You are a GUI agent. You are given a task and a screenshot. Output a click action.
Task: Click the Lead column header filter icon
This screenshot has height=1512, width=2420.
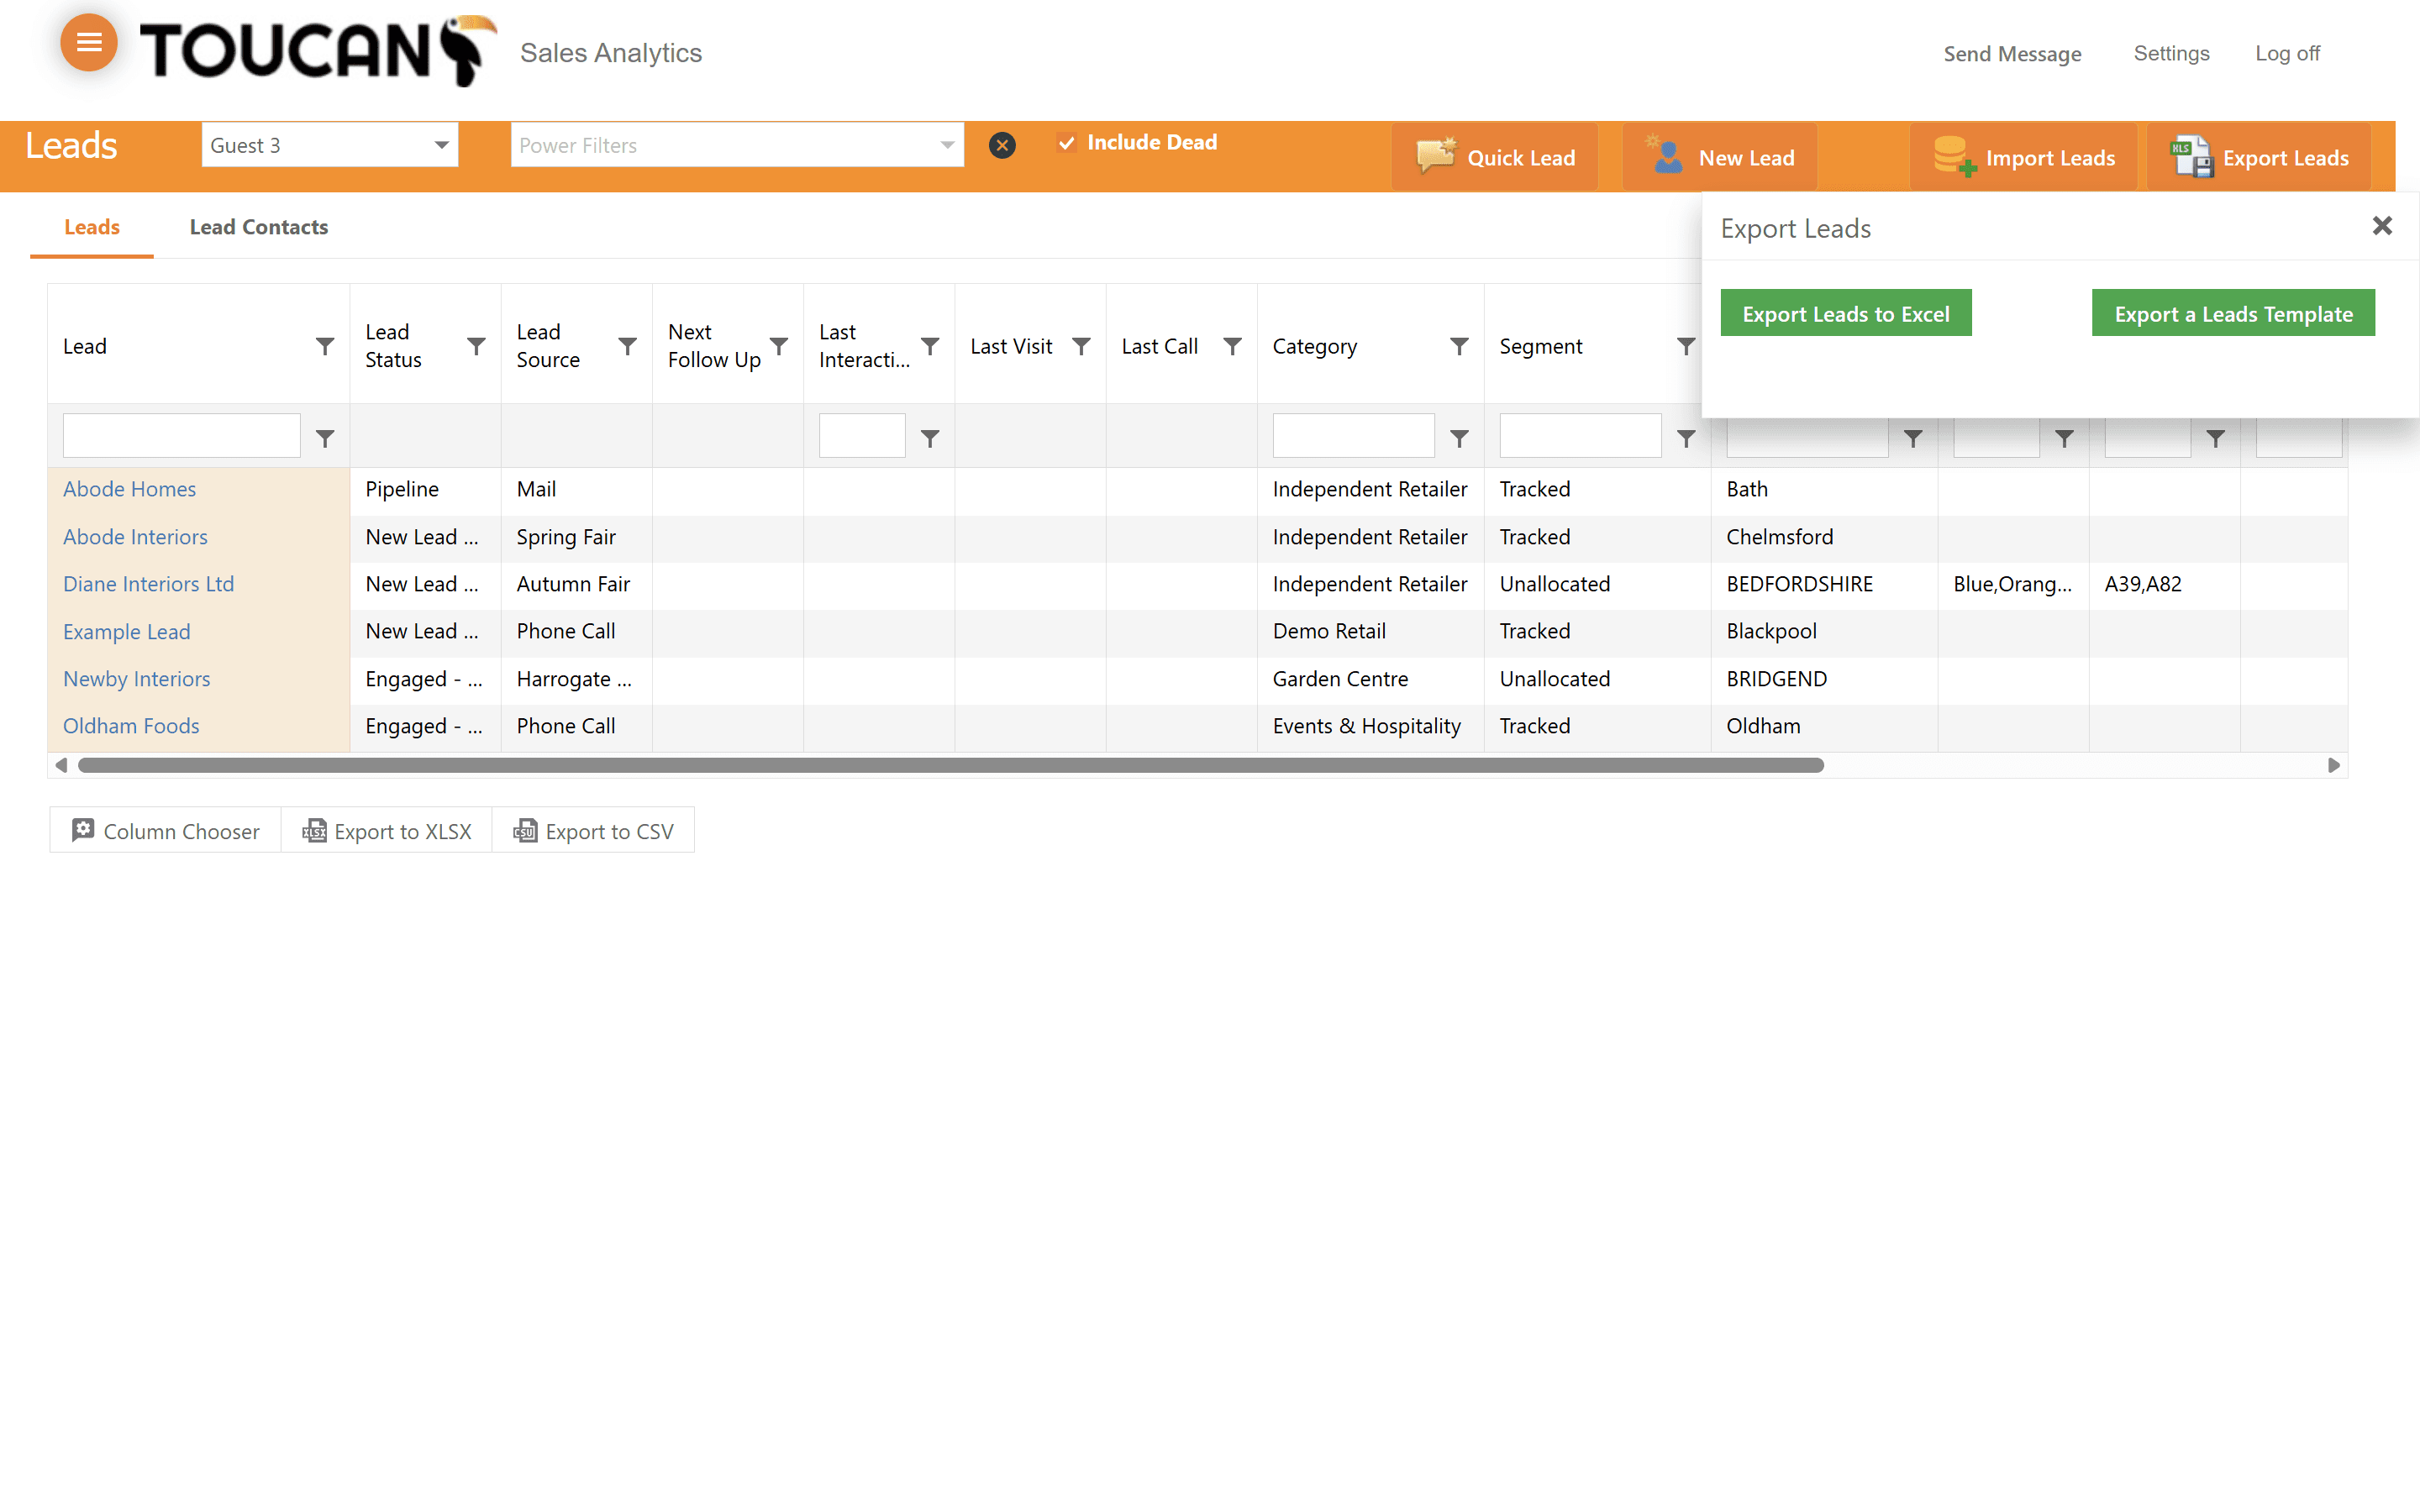tap(325, 346)
